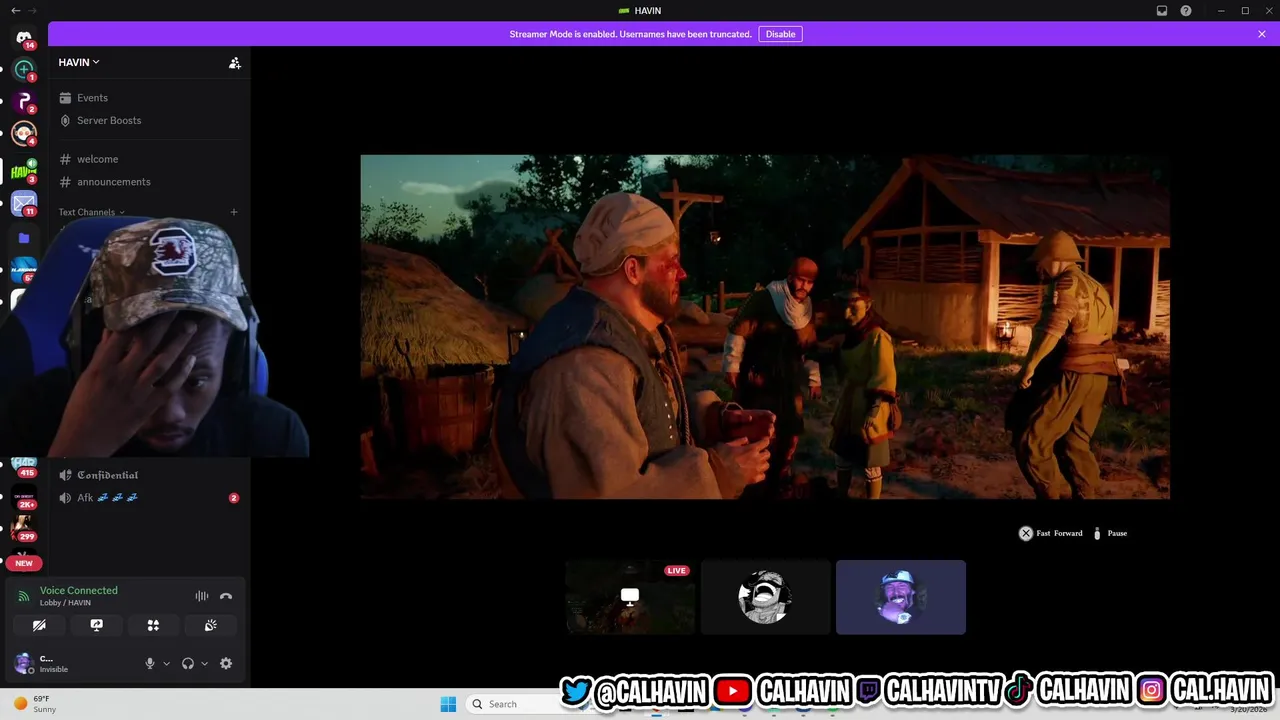
Task: Select the black-and-white avatar participant tile
Action: (x=765, y=597)
